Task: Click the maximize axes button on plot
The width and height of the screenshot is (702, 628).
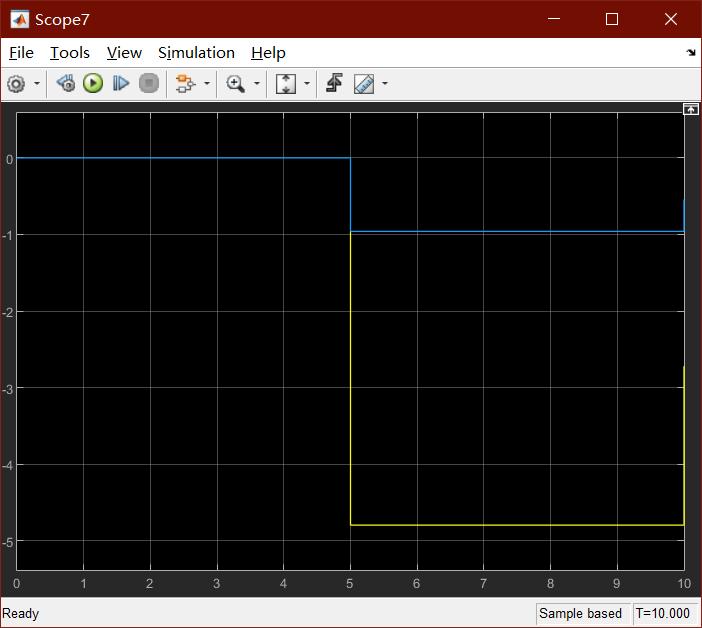Action: [690, 109]
